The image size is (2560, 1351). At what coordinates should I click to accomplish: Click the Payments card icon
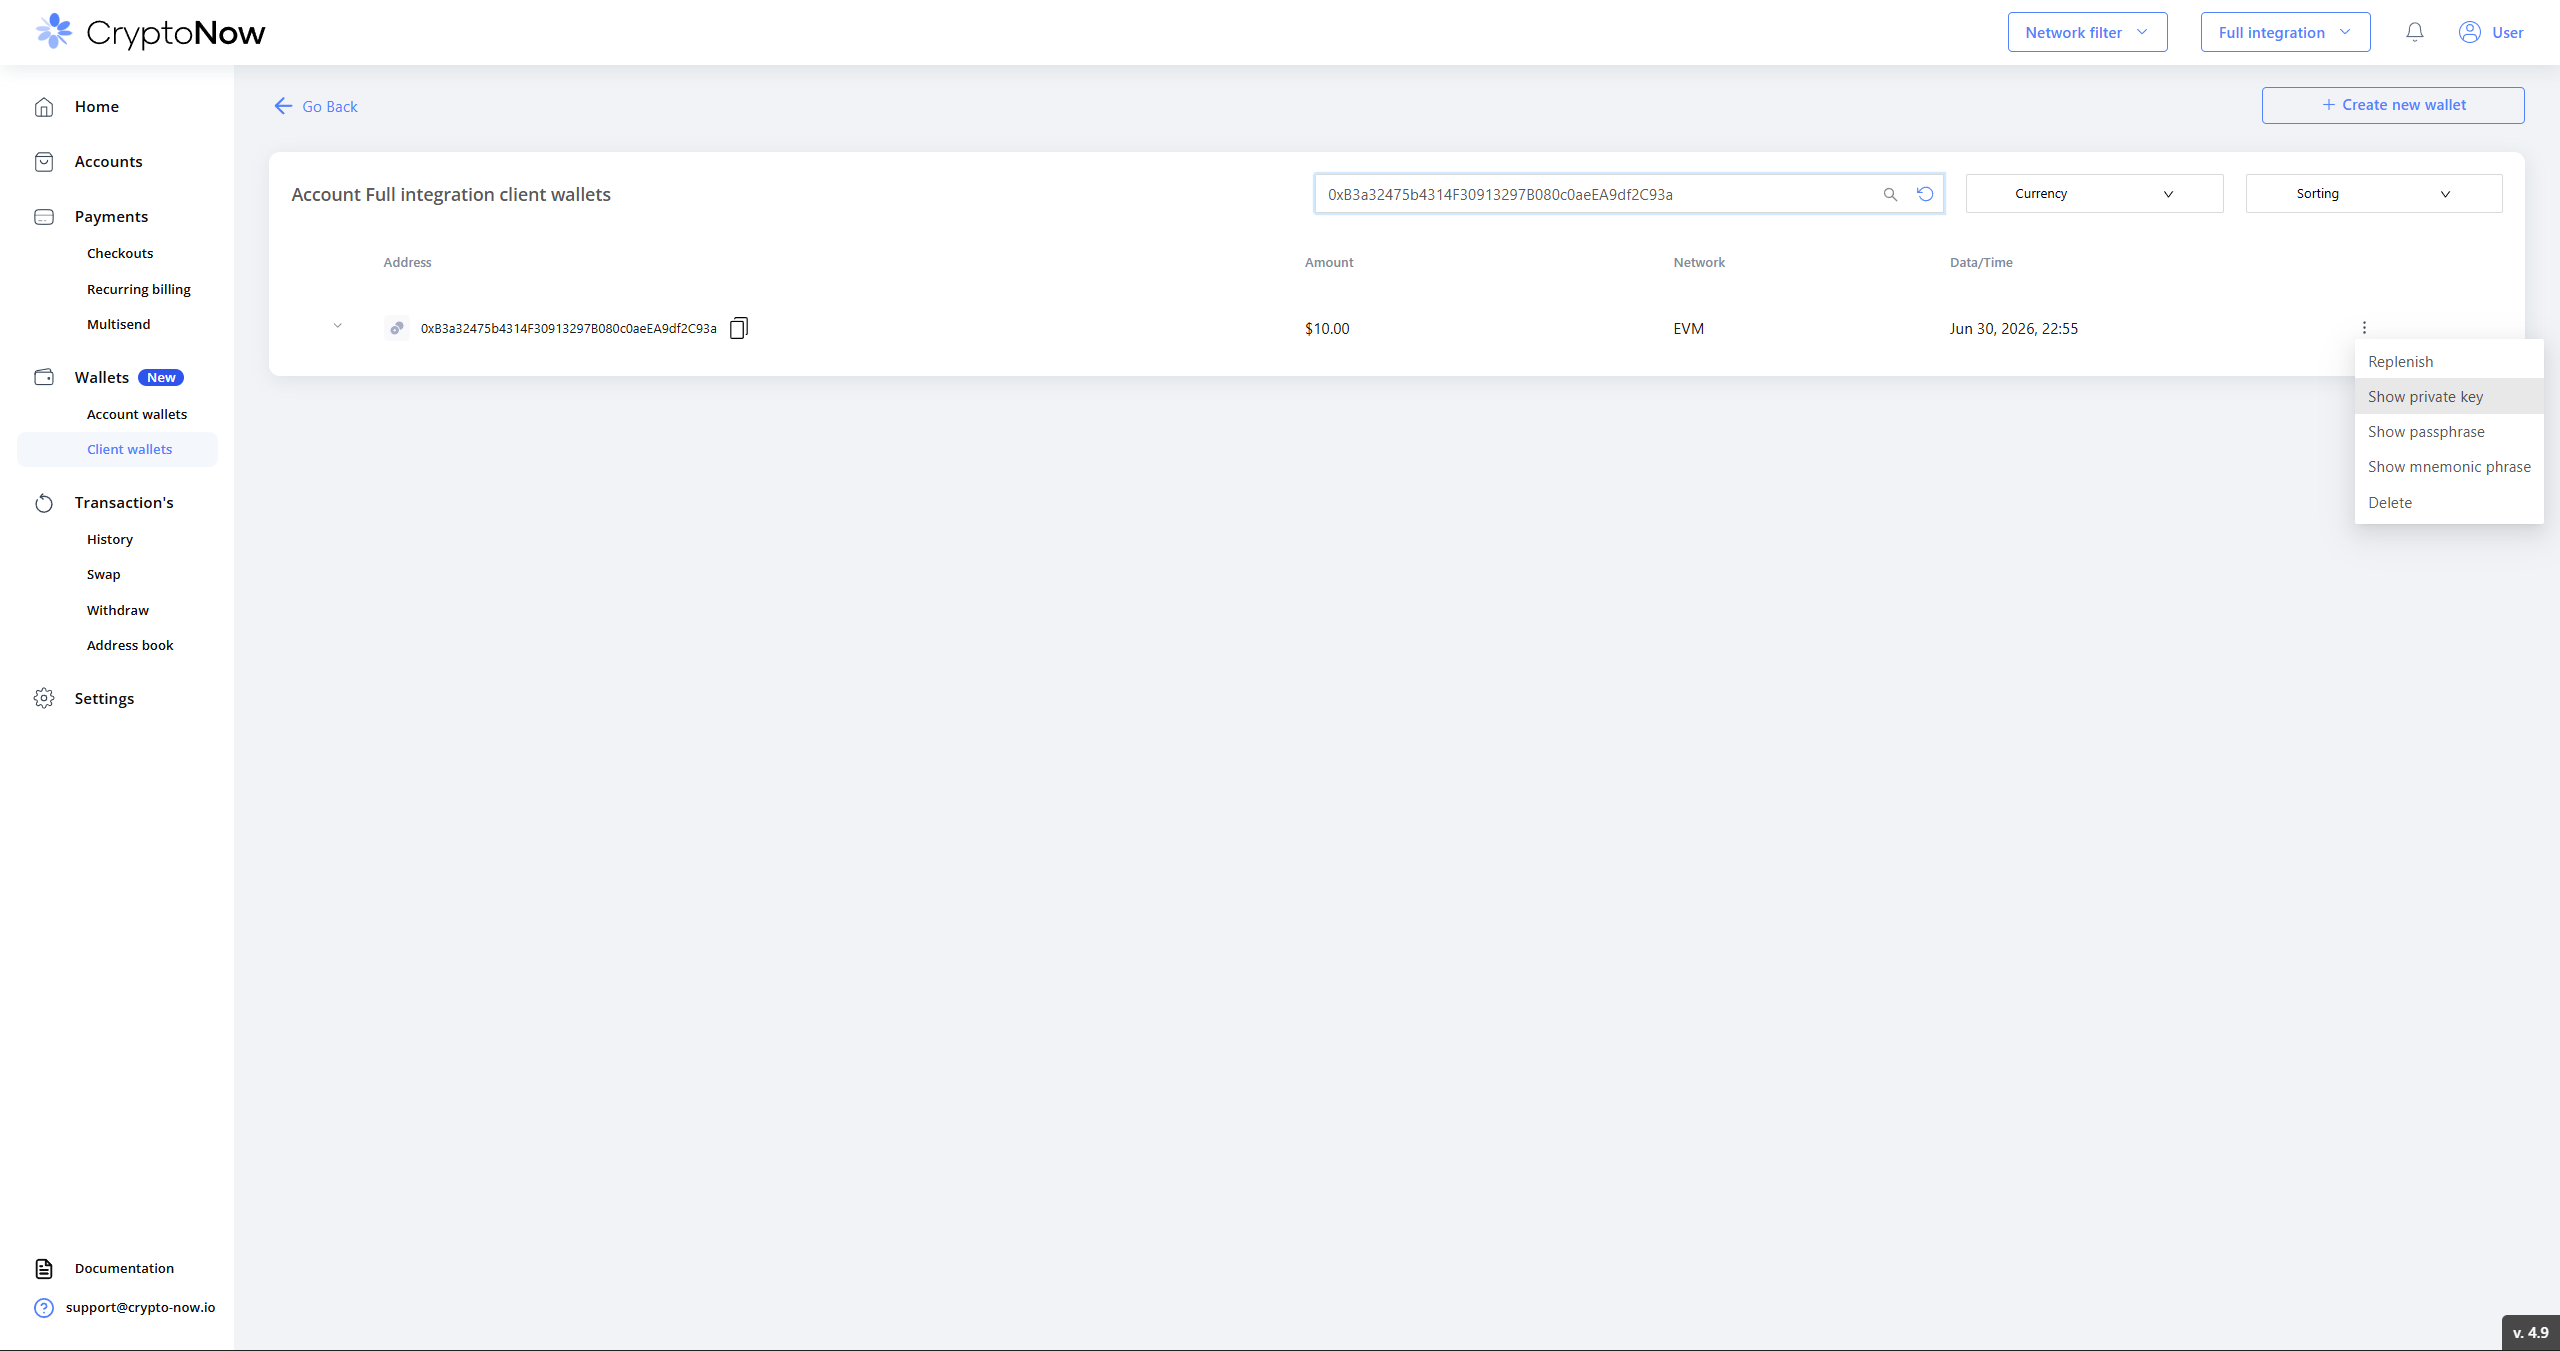pyautogui.click(x=44, y=217)
